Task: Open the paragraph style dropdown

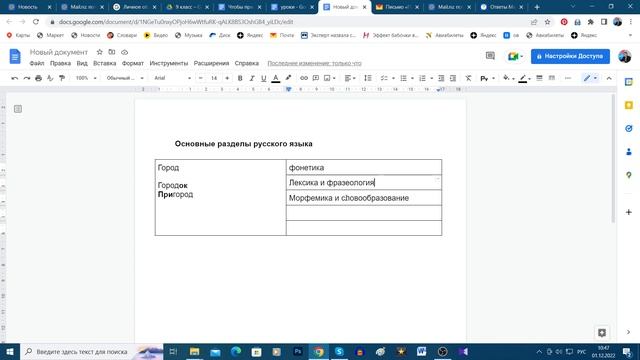Action: point(125,78)
